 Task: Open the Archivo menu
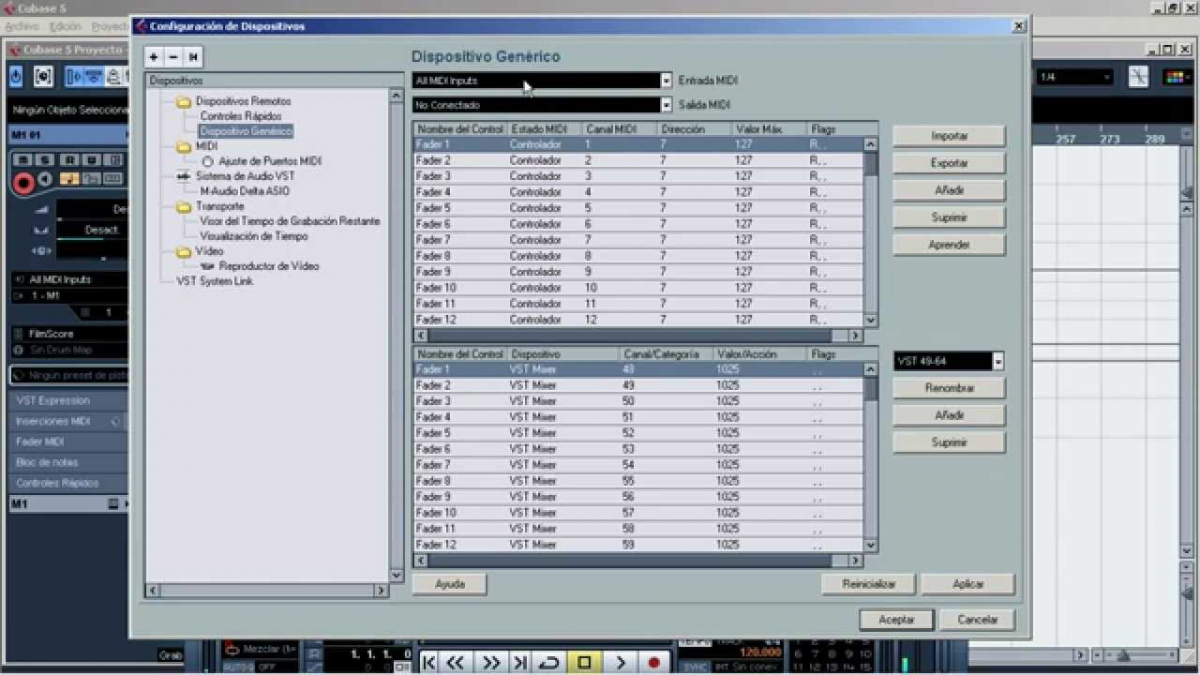click(x=21, y=27)
